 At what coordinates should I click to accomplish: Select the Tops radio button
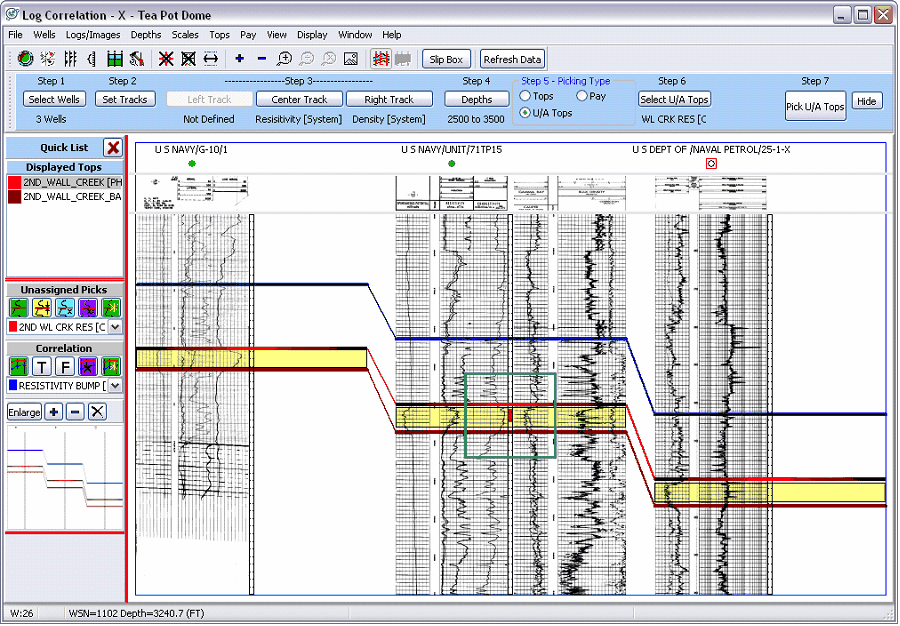525,96
